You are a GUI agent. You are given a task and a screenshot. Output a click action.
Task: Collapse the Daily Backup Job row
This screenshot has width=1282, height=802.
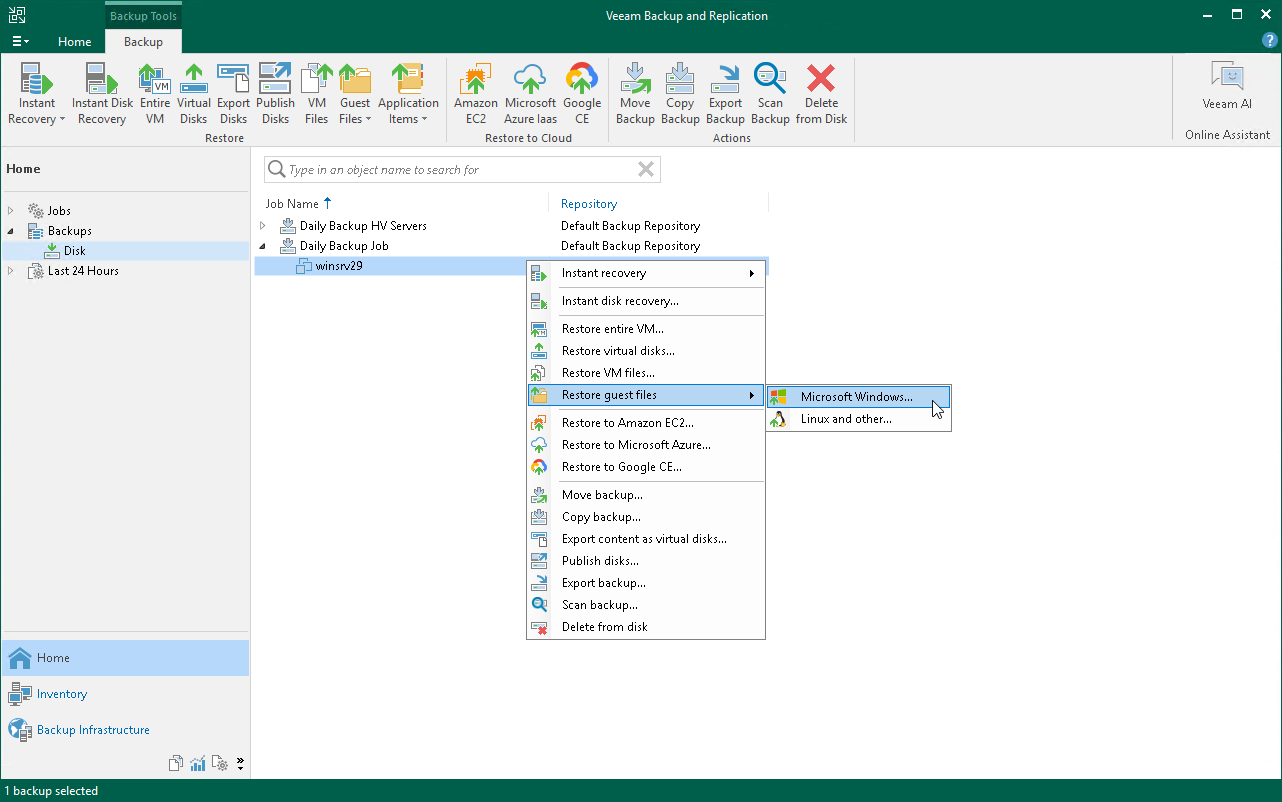pos(263,246)
